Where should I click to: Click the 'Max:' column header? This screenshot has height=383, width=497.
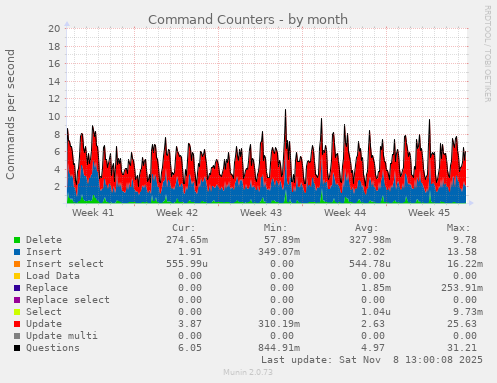pos(459,228)
